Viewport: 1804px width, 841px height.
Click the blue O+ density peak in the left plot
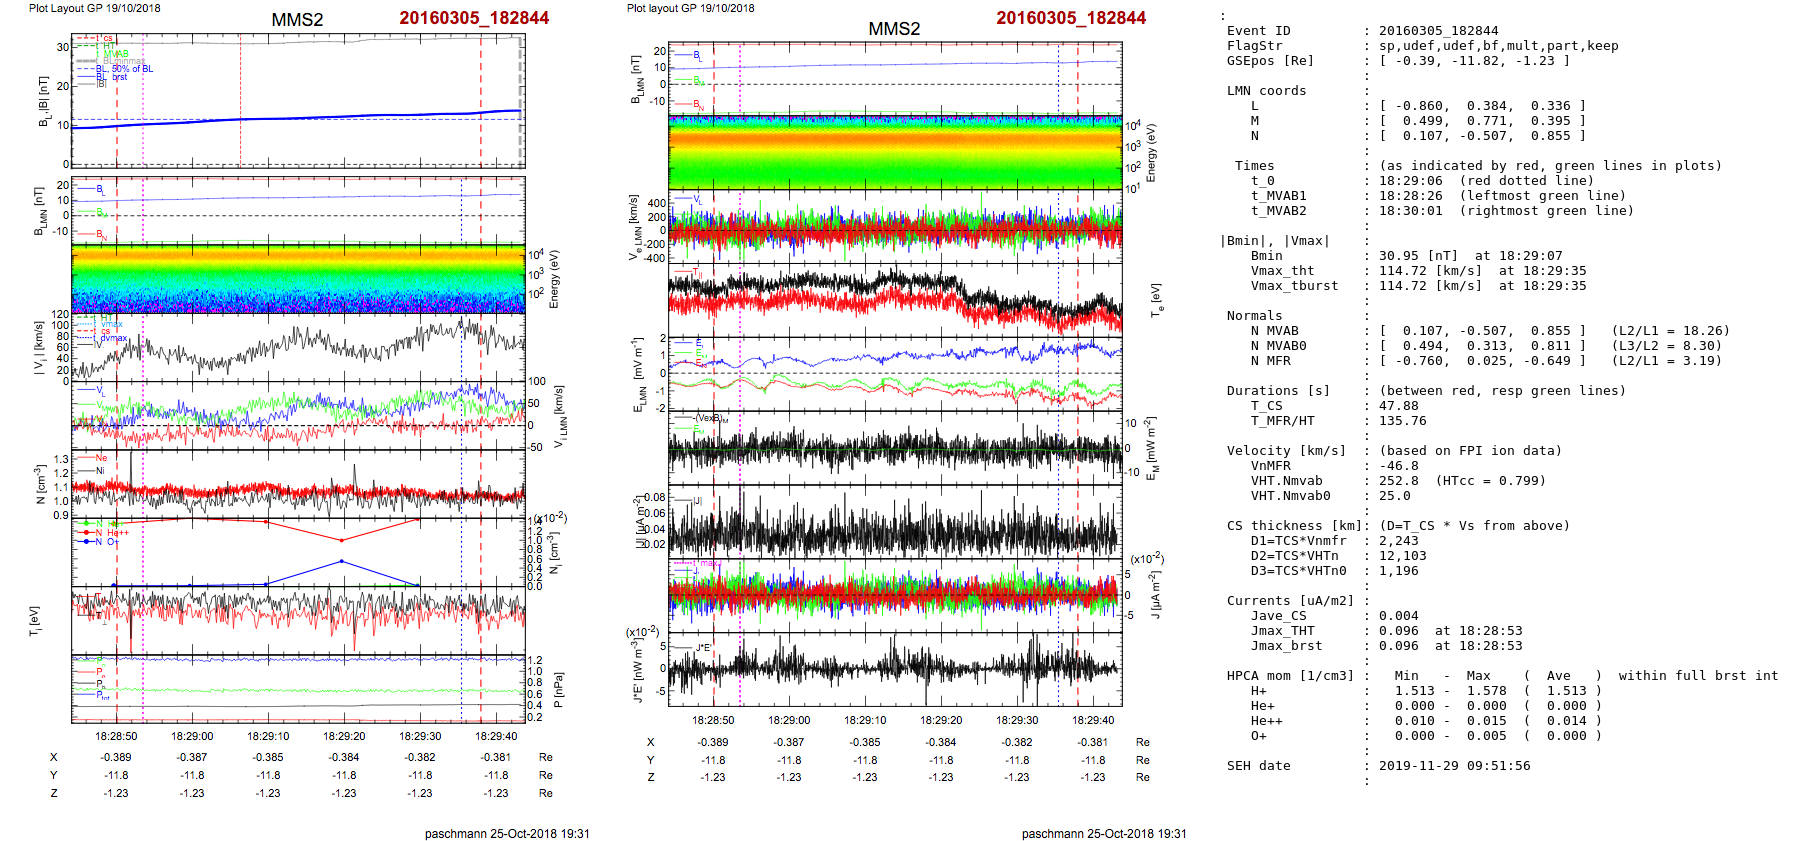click(x=342, y=562)
